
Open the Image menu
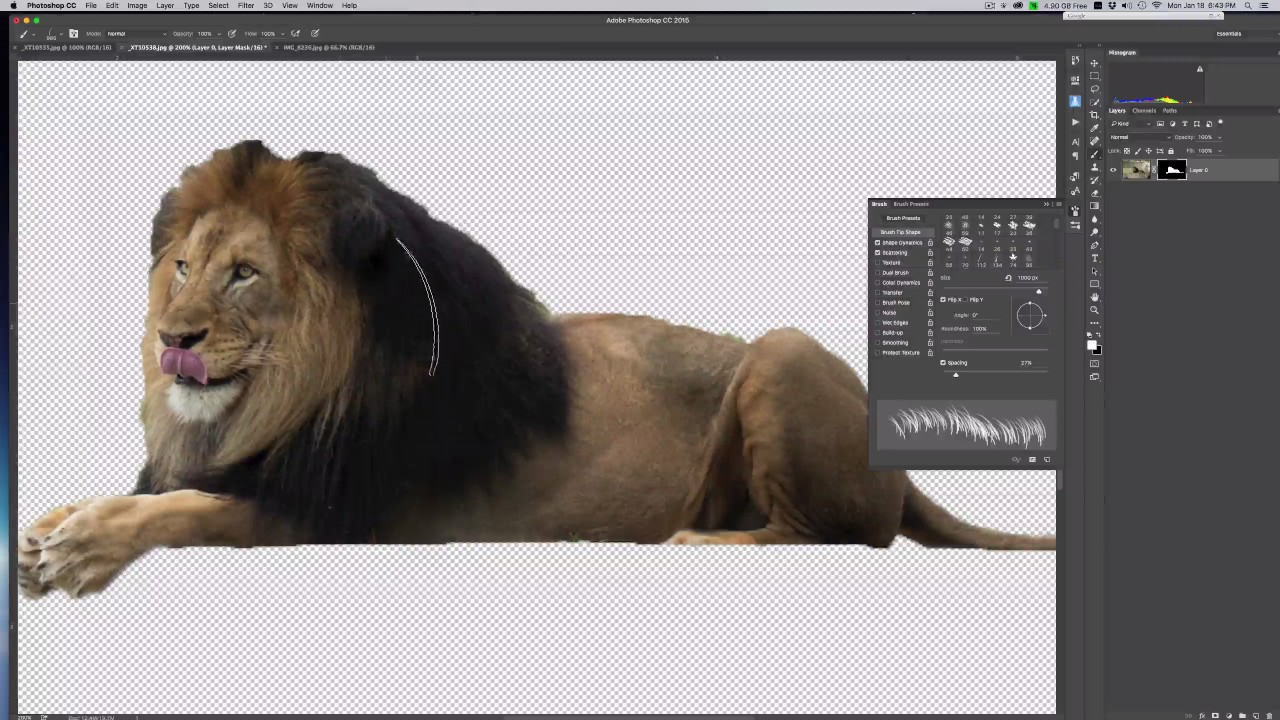tap(137, 6)
